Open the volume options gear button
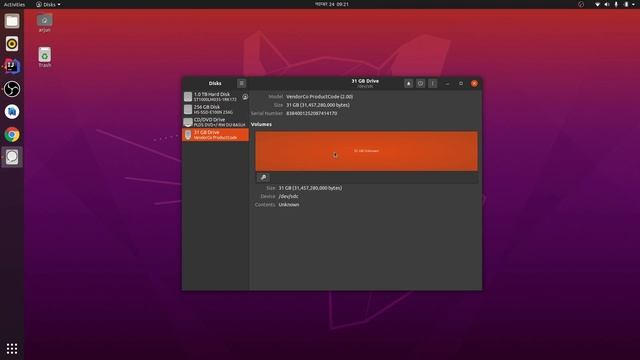640x360 pixels. pyautogui.click(x=263, y=178)
